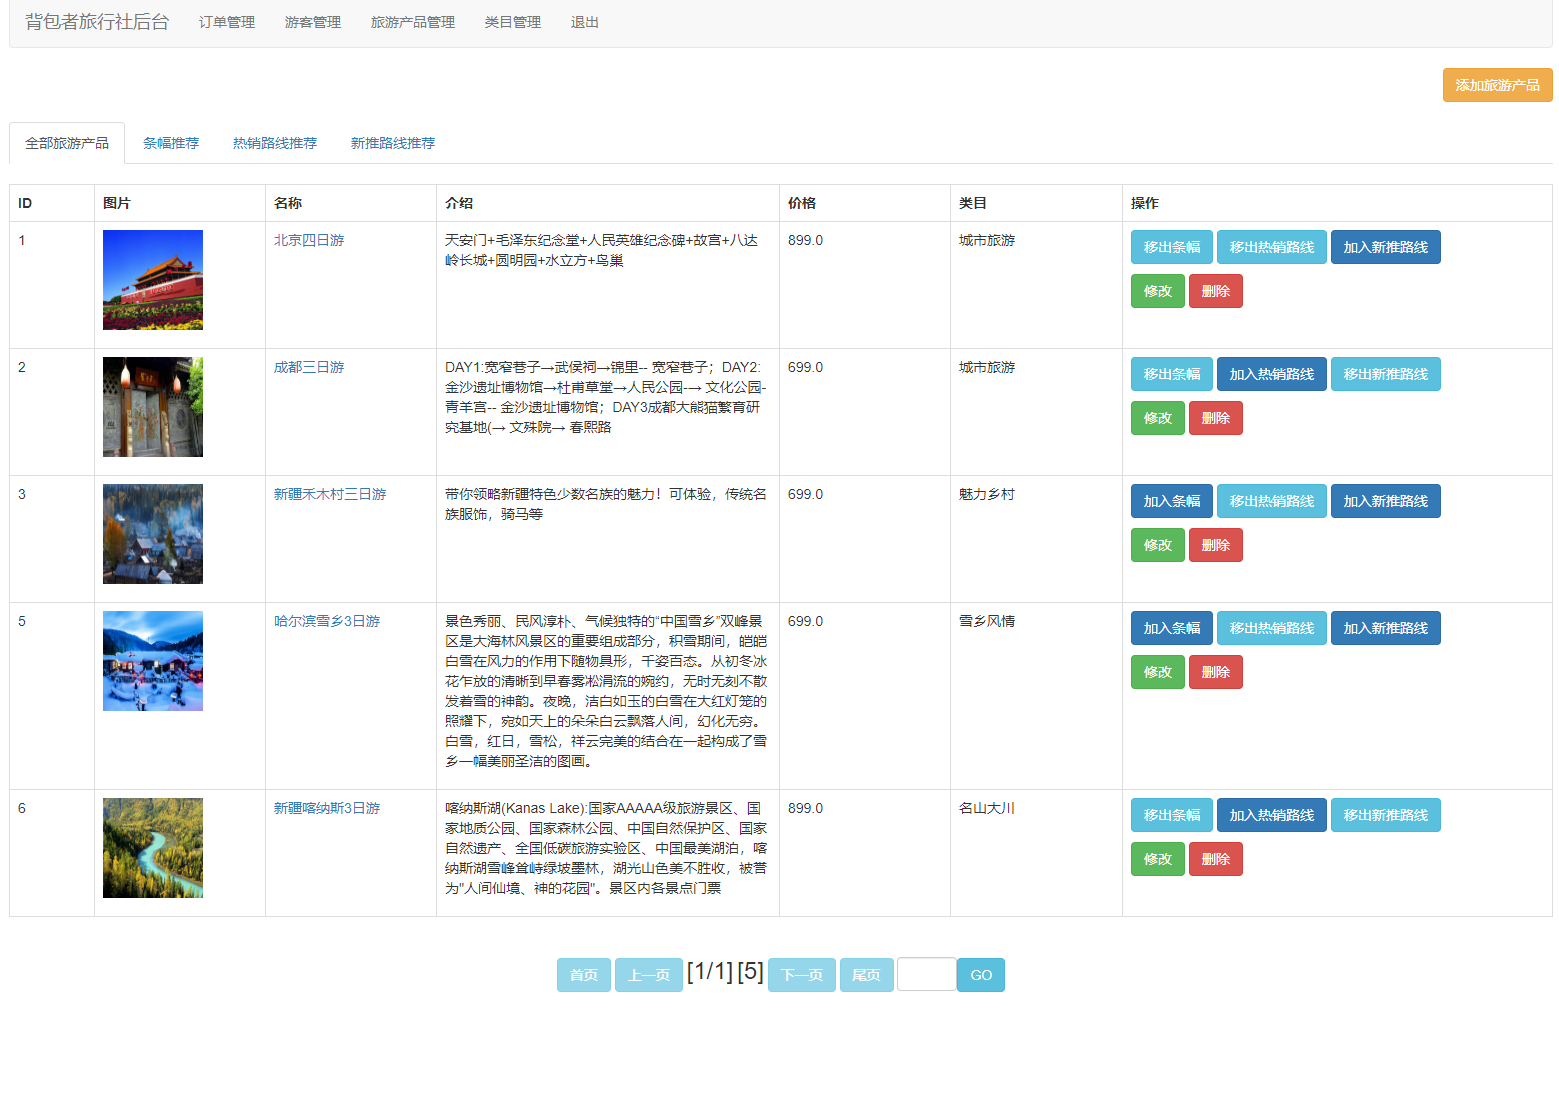Add 成都三日游 to hot routes

click(x=1271, y=374)
